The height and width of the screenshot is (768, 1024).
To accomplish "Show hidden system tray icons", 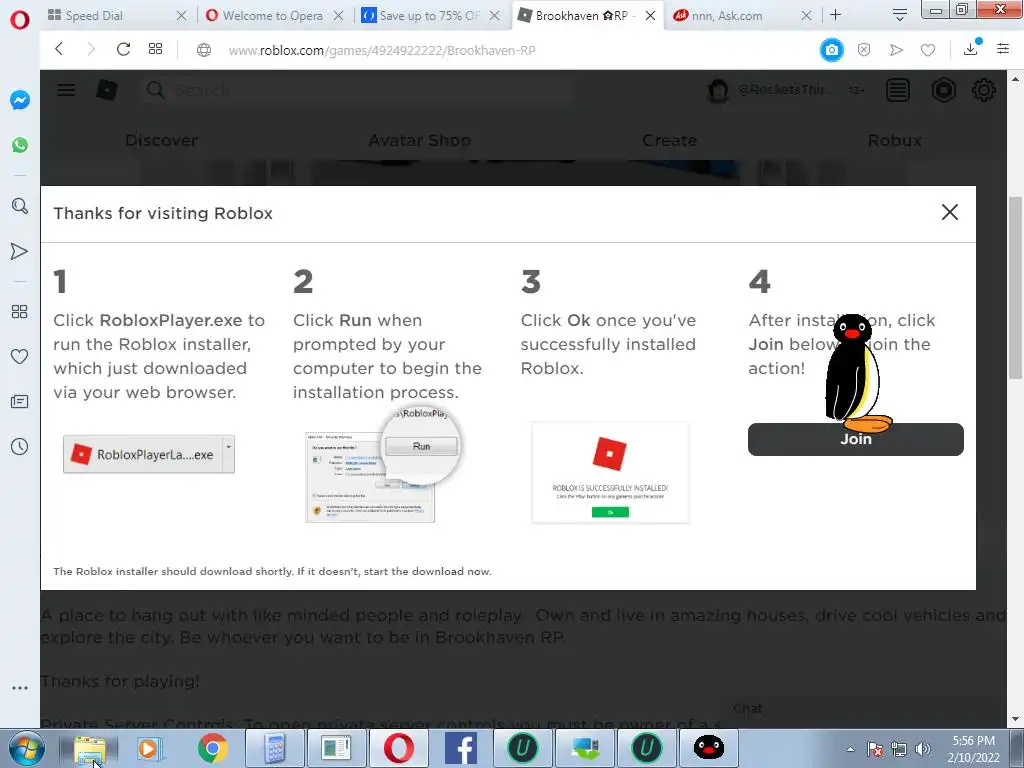I will [850, 749].
